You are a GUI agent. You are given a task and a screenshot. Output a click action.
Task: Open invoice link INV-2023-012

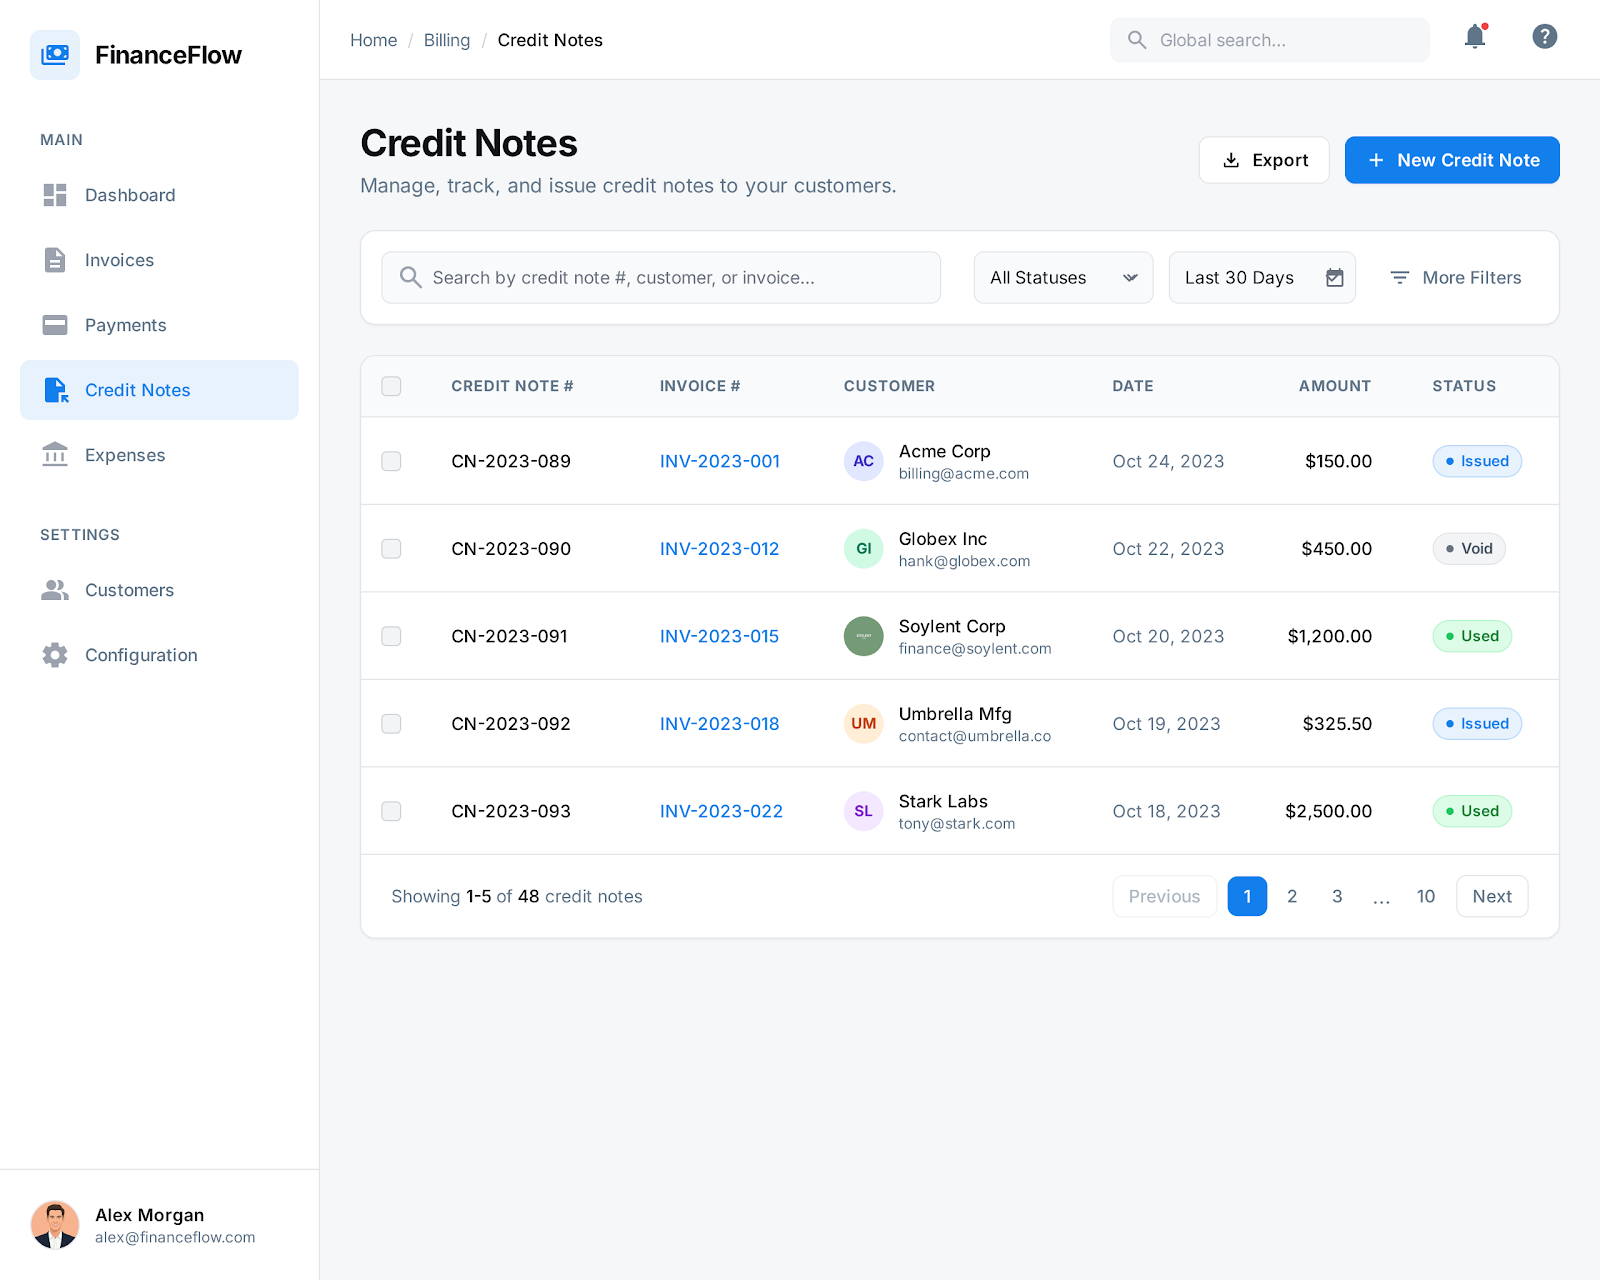[x=719, y=549]
